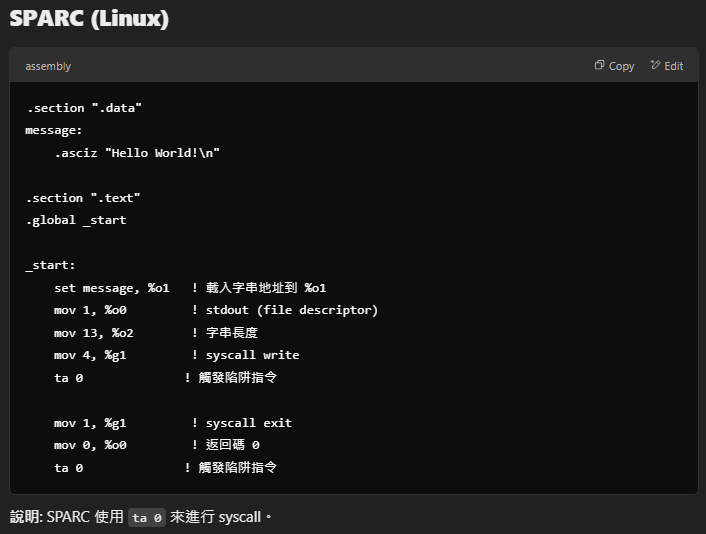Click the bold 說明 text below code
This screenshot has width=706, height=534.
(x=24, y=517)
